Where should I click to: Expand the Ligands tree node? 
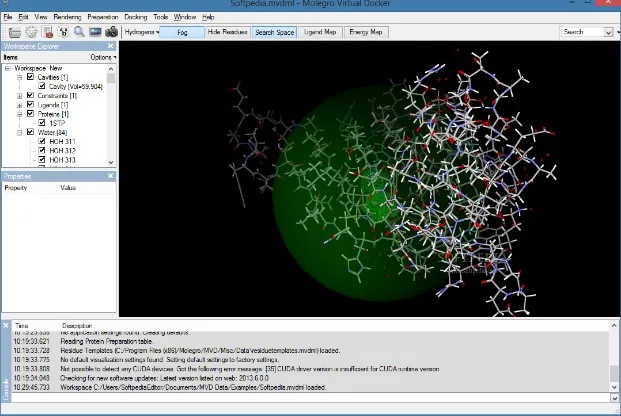click(x=19, y=105)
